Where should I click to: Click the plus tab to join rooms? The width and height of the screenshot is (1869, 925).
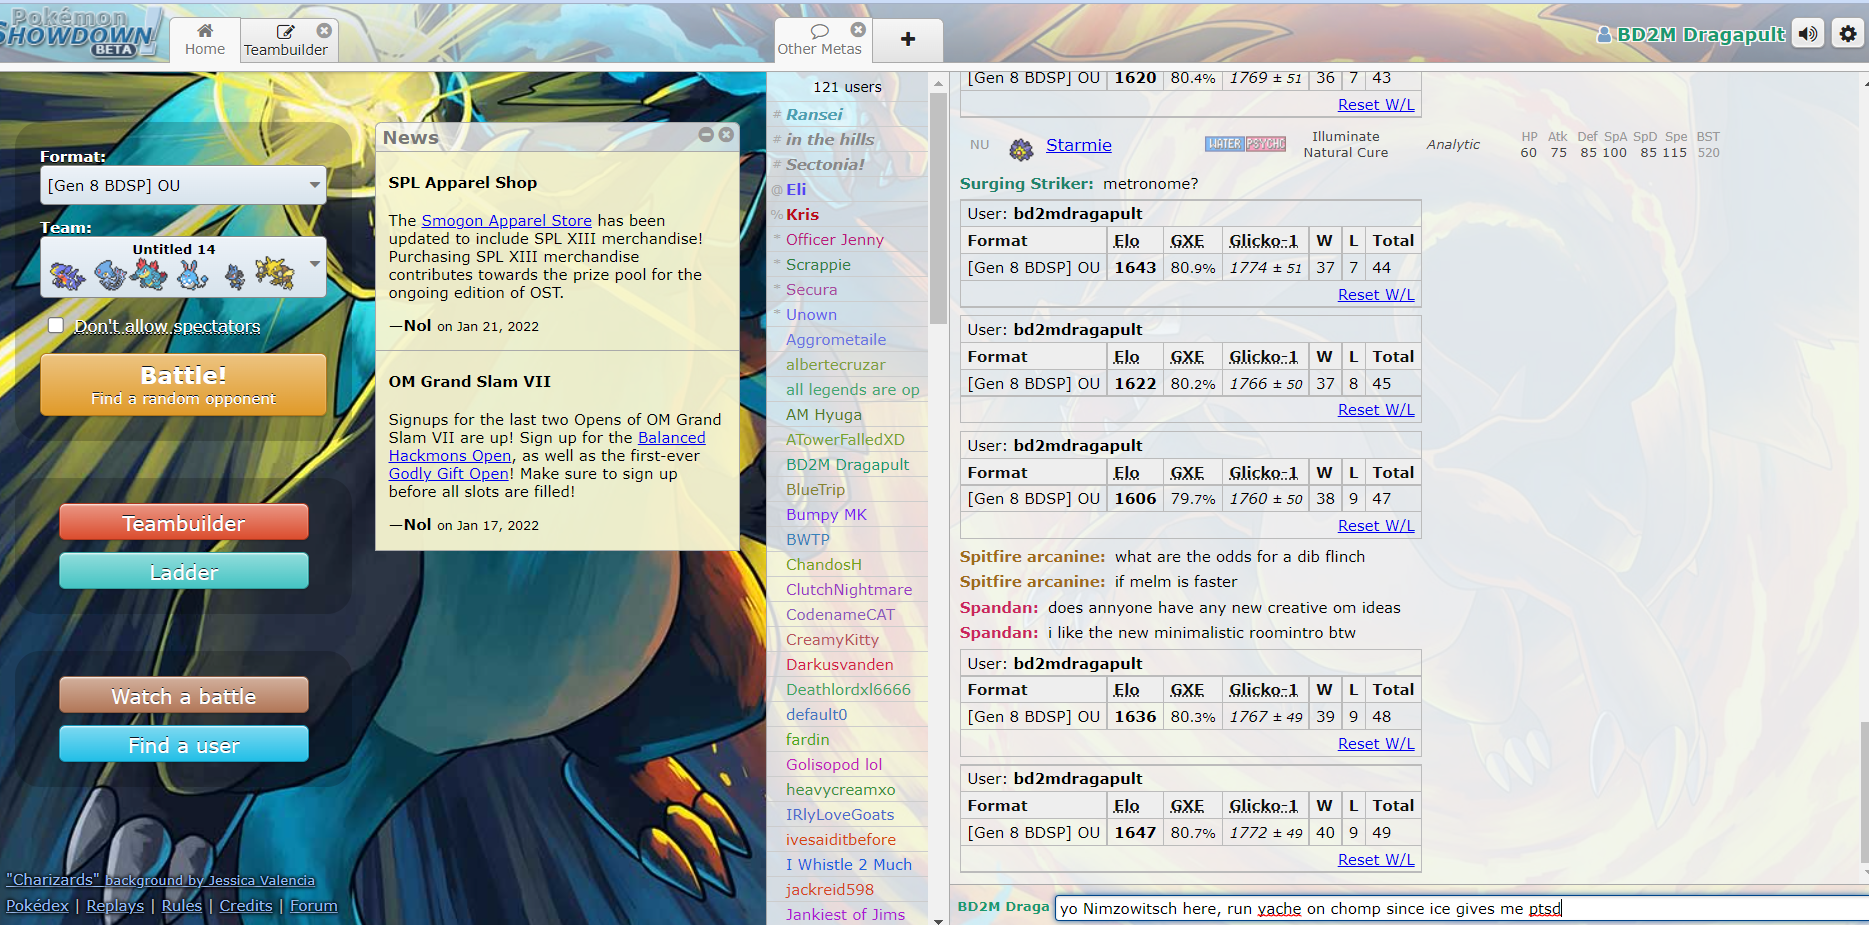point(908,40)
